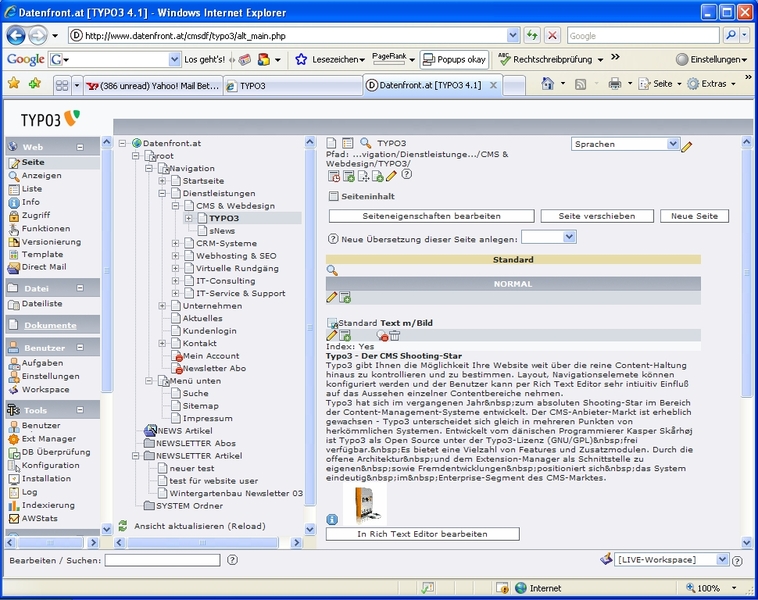Open the Info module
758x600 pixels.
(30, 202)
